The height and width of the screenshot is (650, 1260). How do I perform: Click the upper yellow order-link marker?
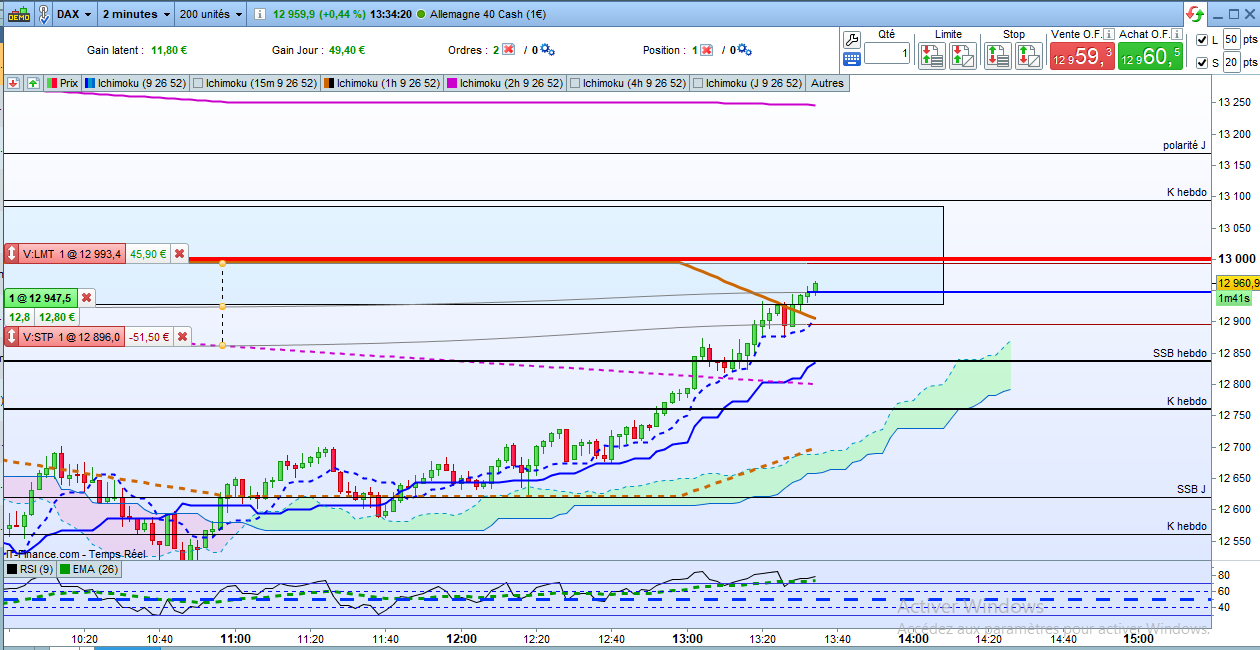[222, 263]
